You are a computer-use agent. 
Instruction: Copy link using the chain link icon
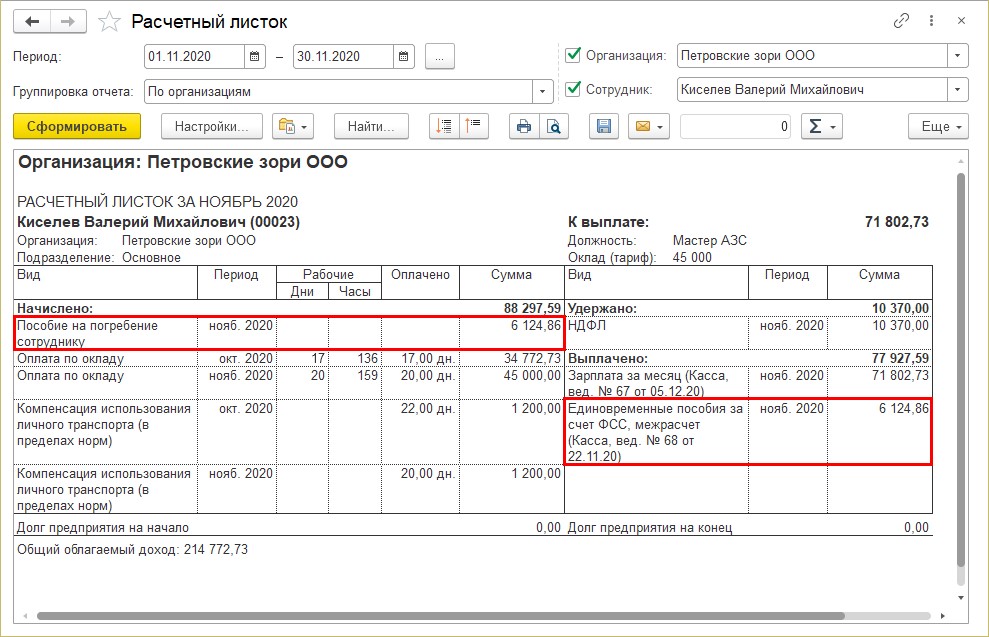(901, 21)
